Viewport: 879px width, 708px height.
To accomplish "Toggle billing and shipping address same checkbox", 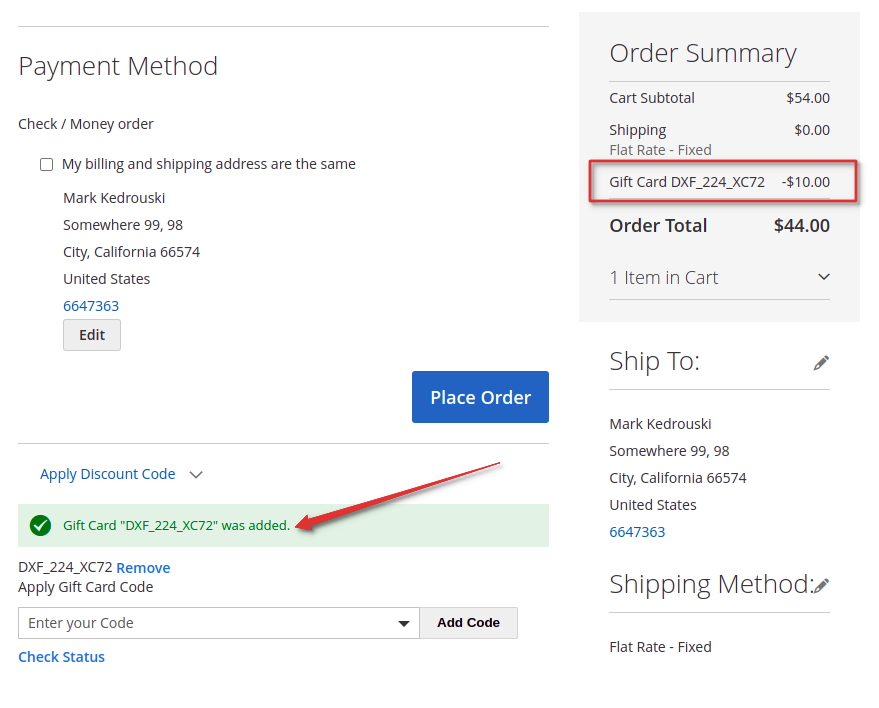I will [47, 164].
